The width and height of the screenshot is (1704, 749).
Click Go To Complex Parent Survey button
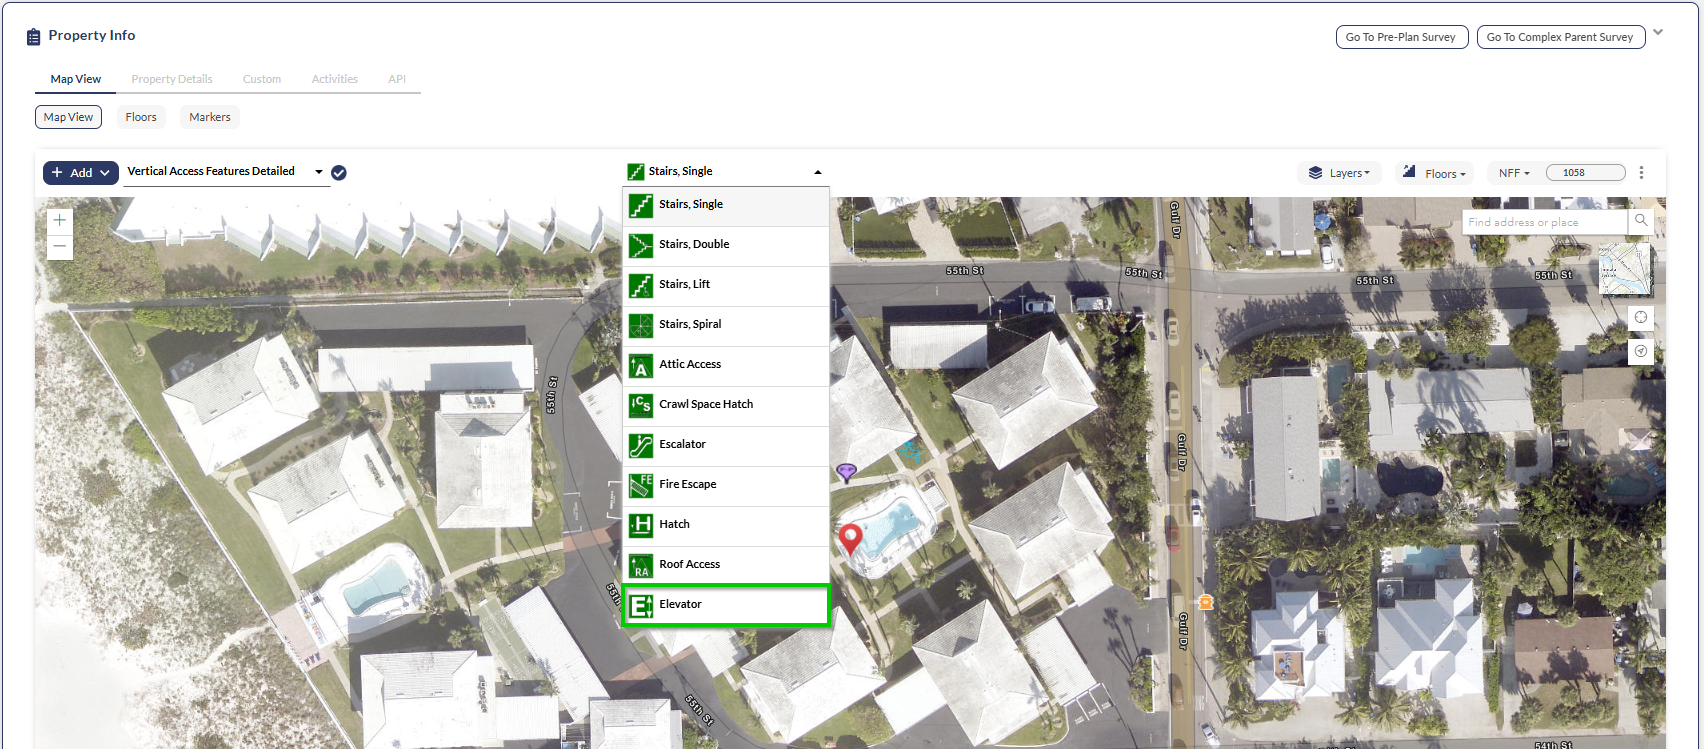1560,37
